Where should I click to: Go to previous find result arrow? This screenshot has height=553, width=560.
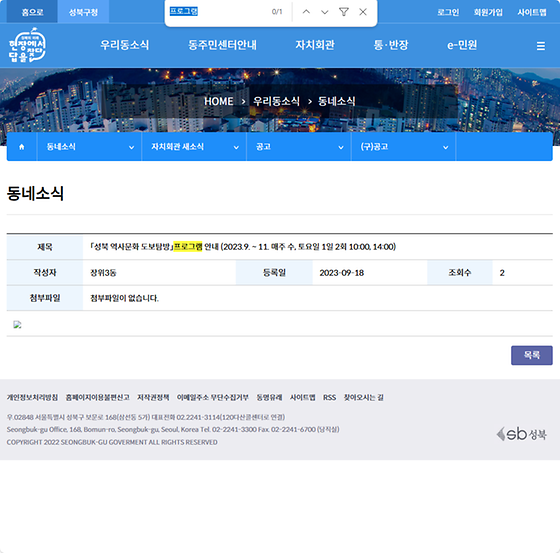(x=306, y=12)
